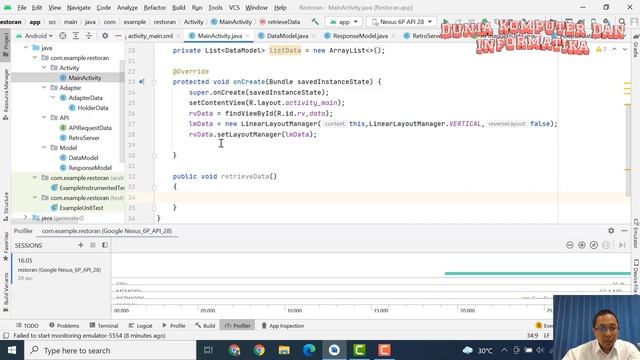Open the Build menu
The height and width of the screenshot is (360, 640).
point(178,7)
